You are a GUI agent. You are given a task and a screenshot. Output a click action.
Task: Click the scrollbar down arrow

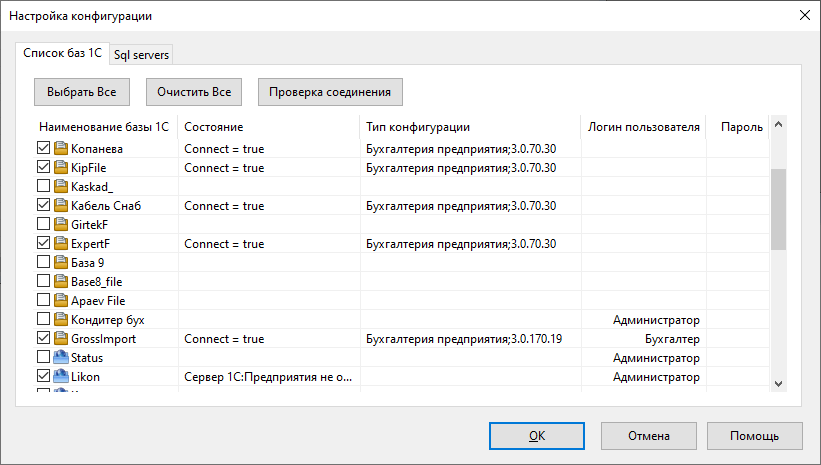[778, 383]
